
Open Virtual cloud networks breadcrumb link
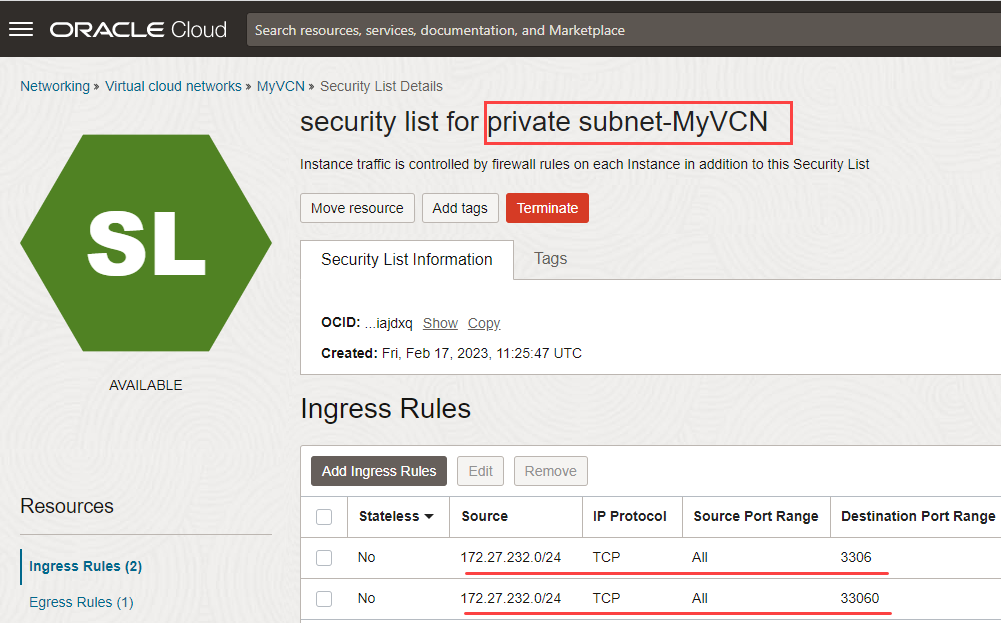(x=173, y=86)
